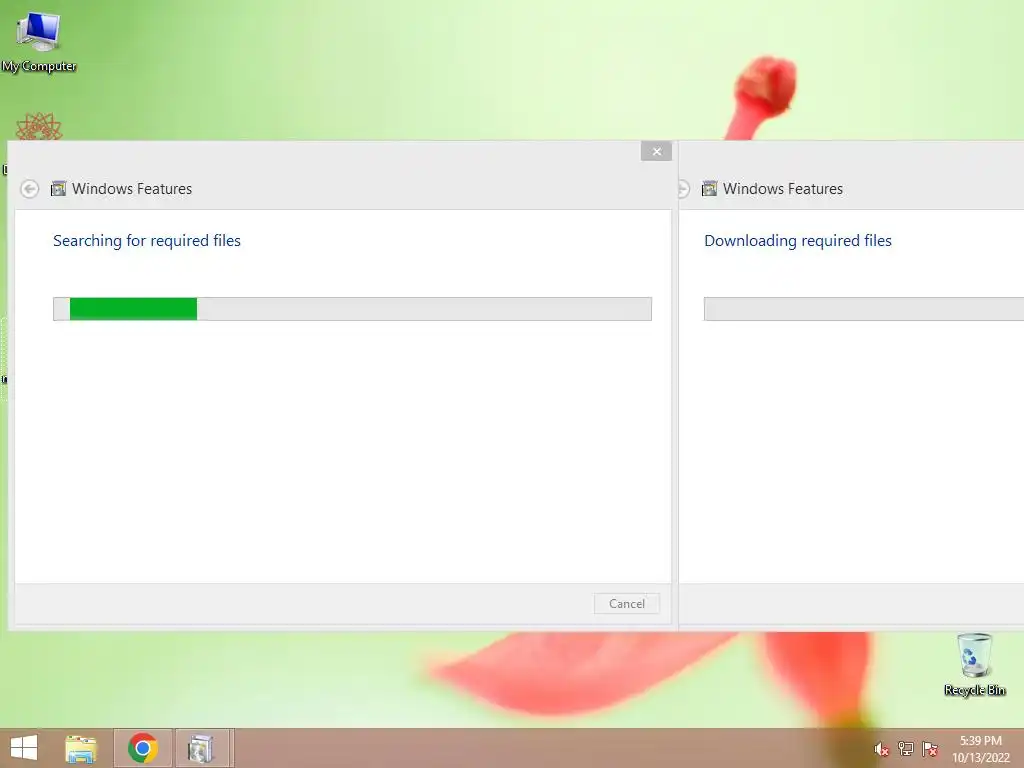Screen dimensions: 1024x768
Task: Click the green search progress bar
Action: [x=352, y=309]
